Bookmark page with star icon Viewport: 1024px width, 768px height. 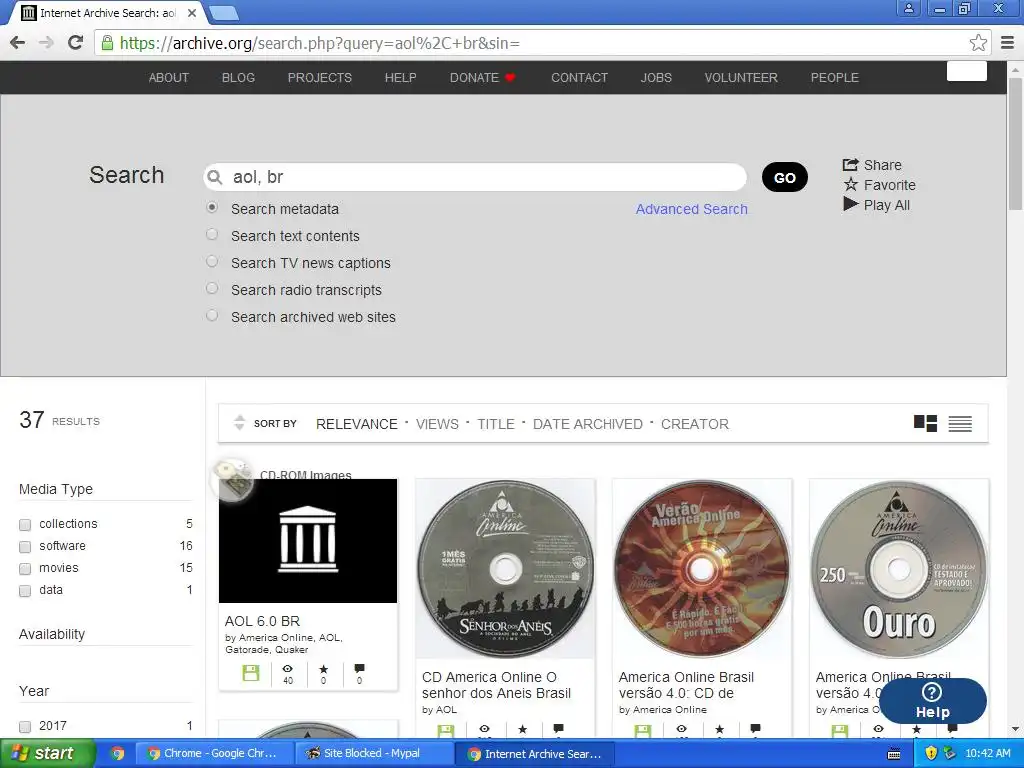click(x=978, y=43)
